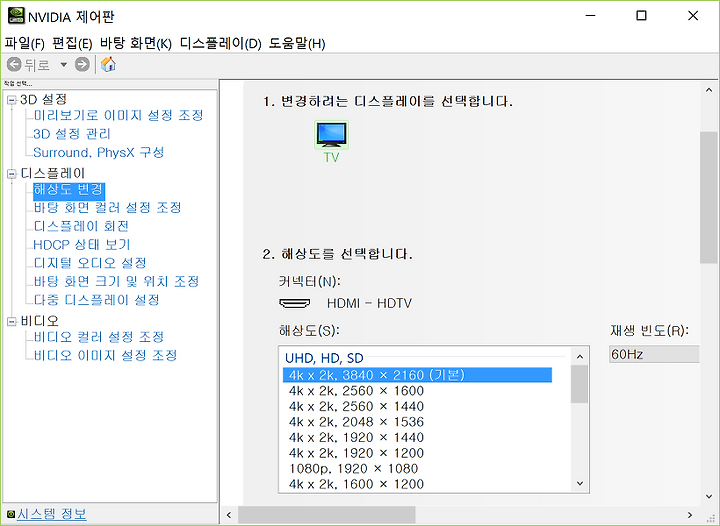Click the 시스템 정보 link
Screen dimensions: 720x526
[52, 514]
